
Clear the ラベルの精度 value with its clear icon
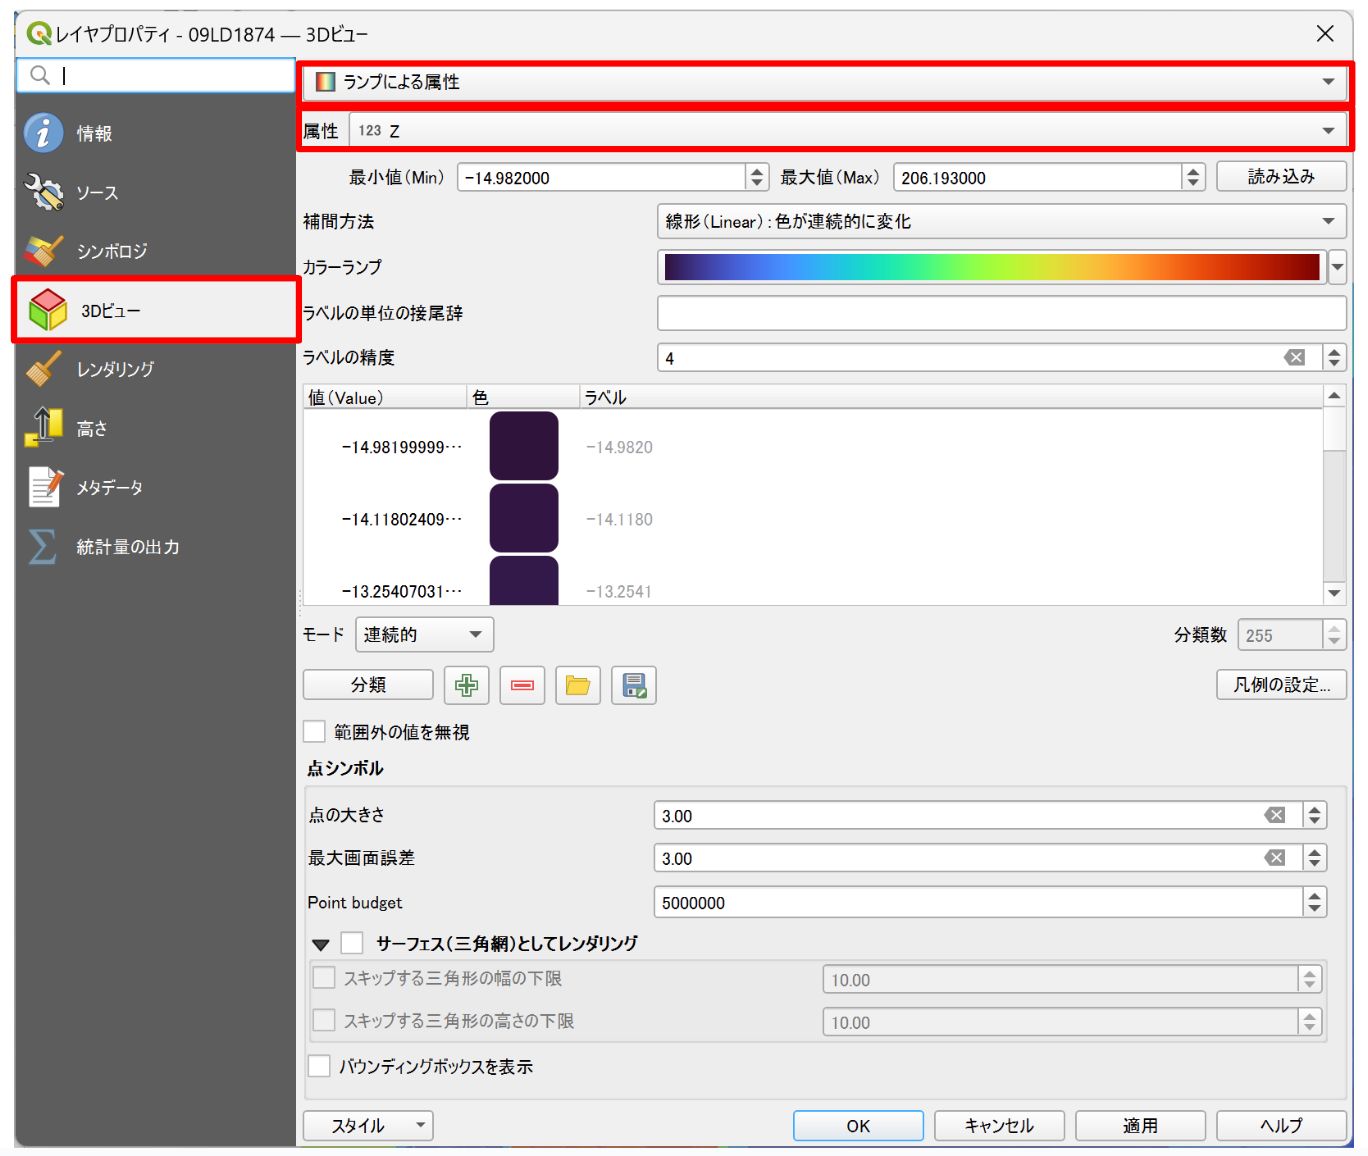[1295, 358]
